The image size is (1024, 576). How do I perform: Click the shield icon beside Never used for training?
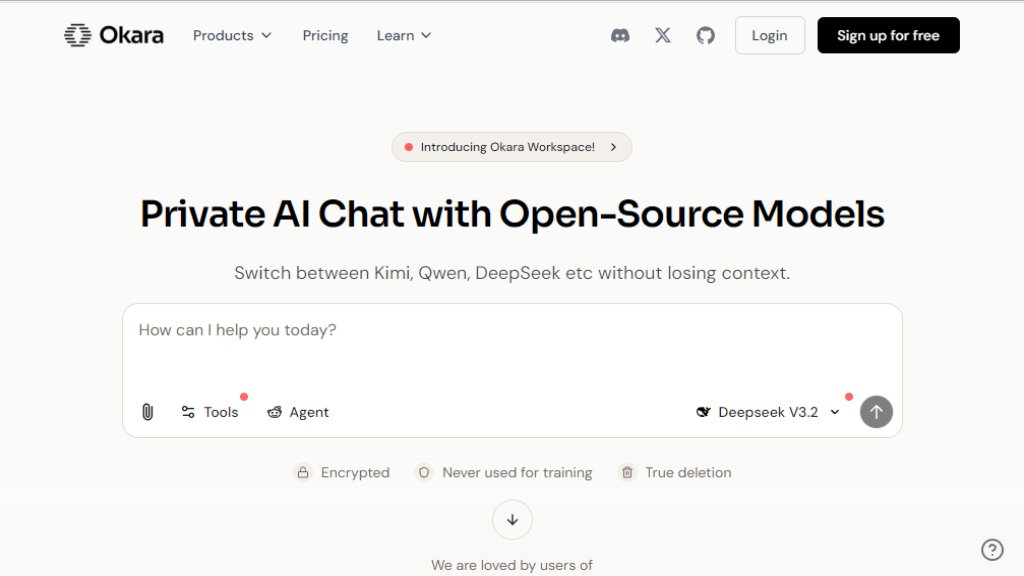point(424,472)
